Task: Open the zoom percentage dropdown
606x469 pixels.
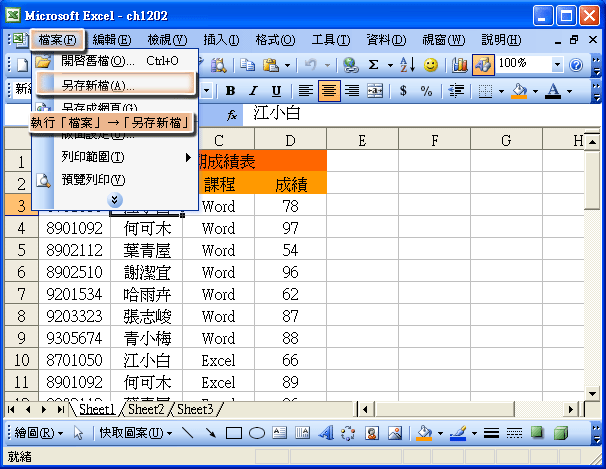Action: coord(557,64)
